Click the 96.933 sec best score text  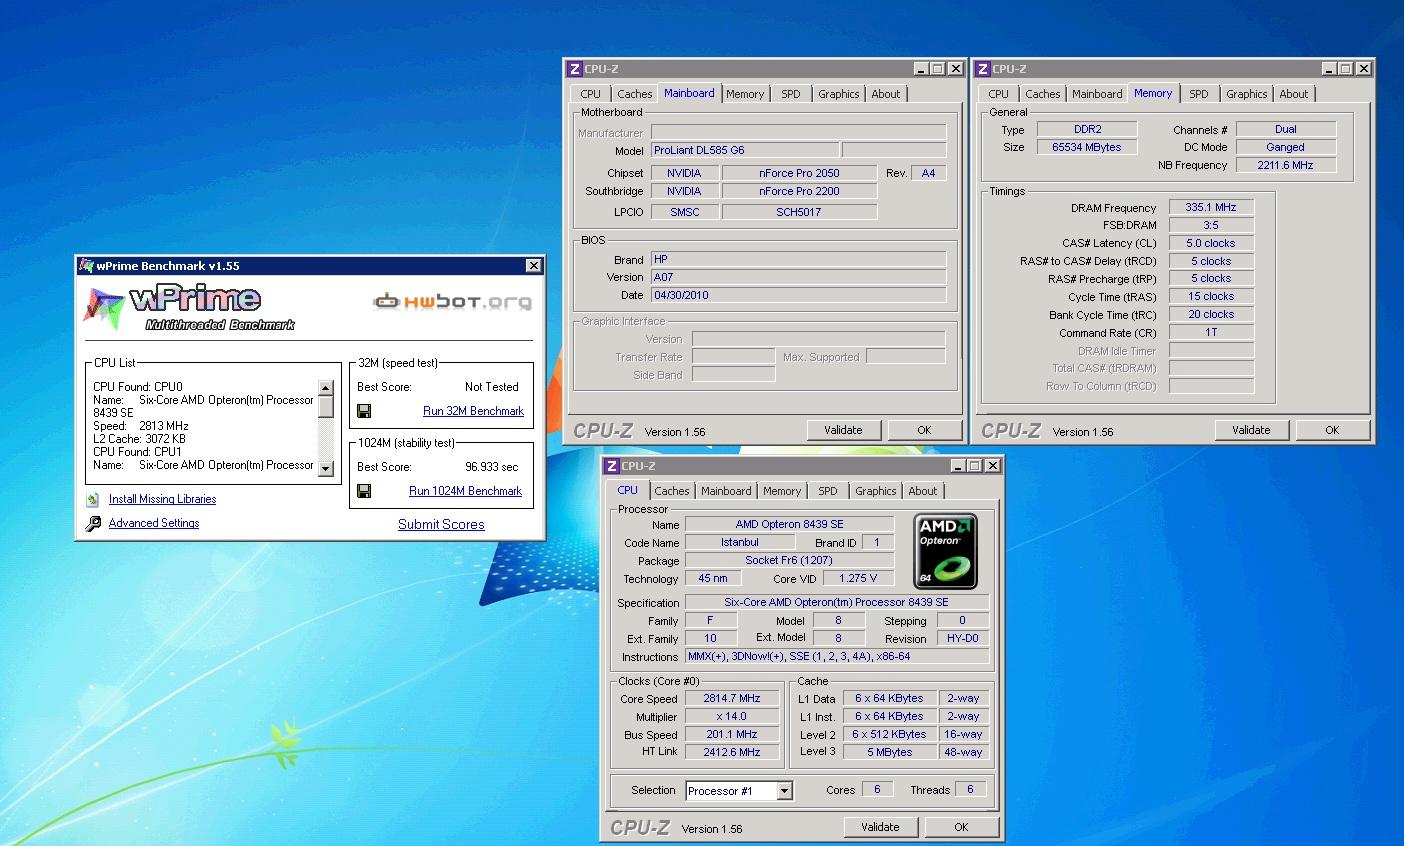coord(491,467)
